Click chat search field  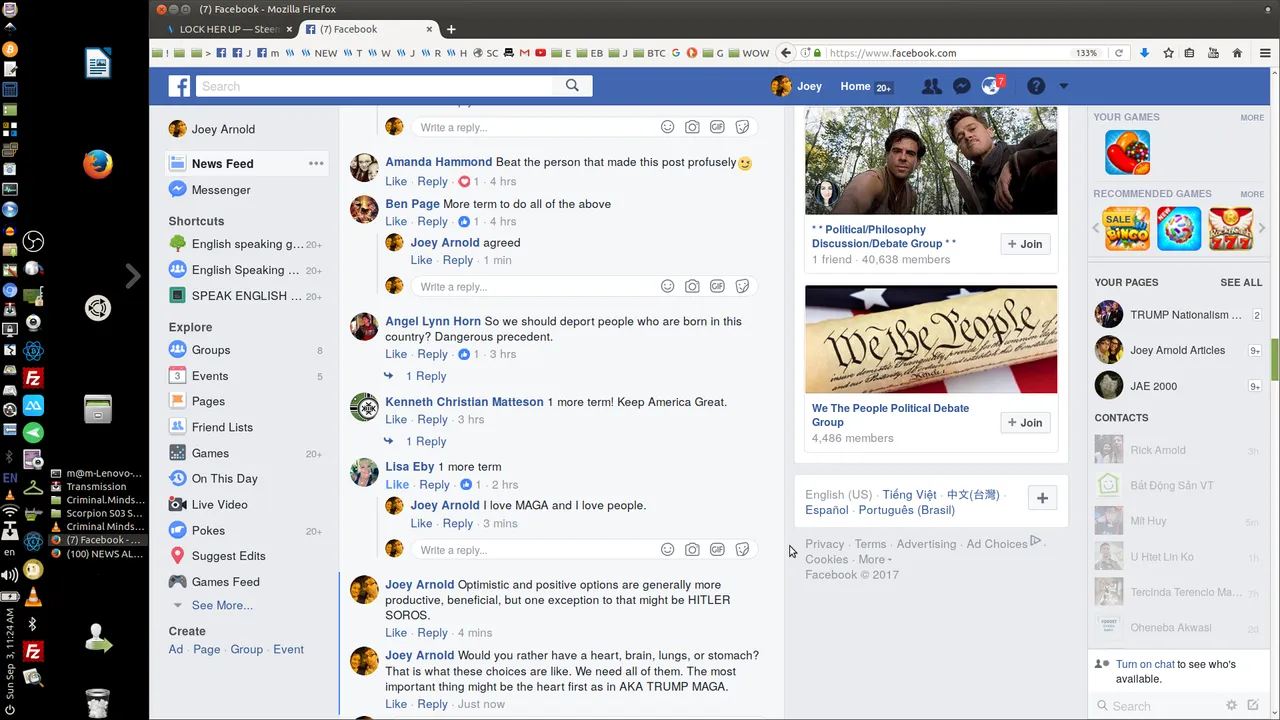pos(1158,706)
